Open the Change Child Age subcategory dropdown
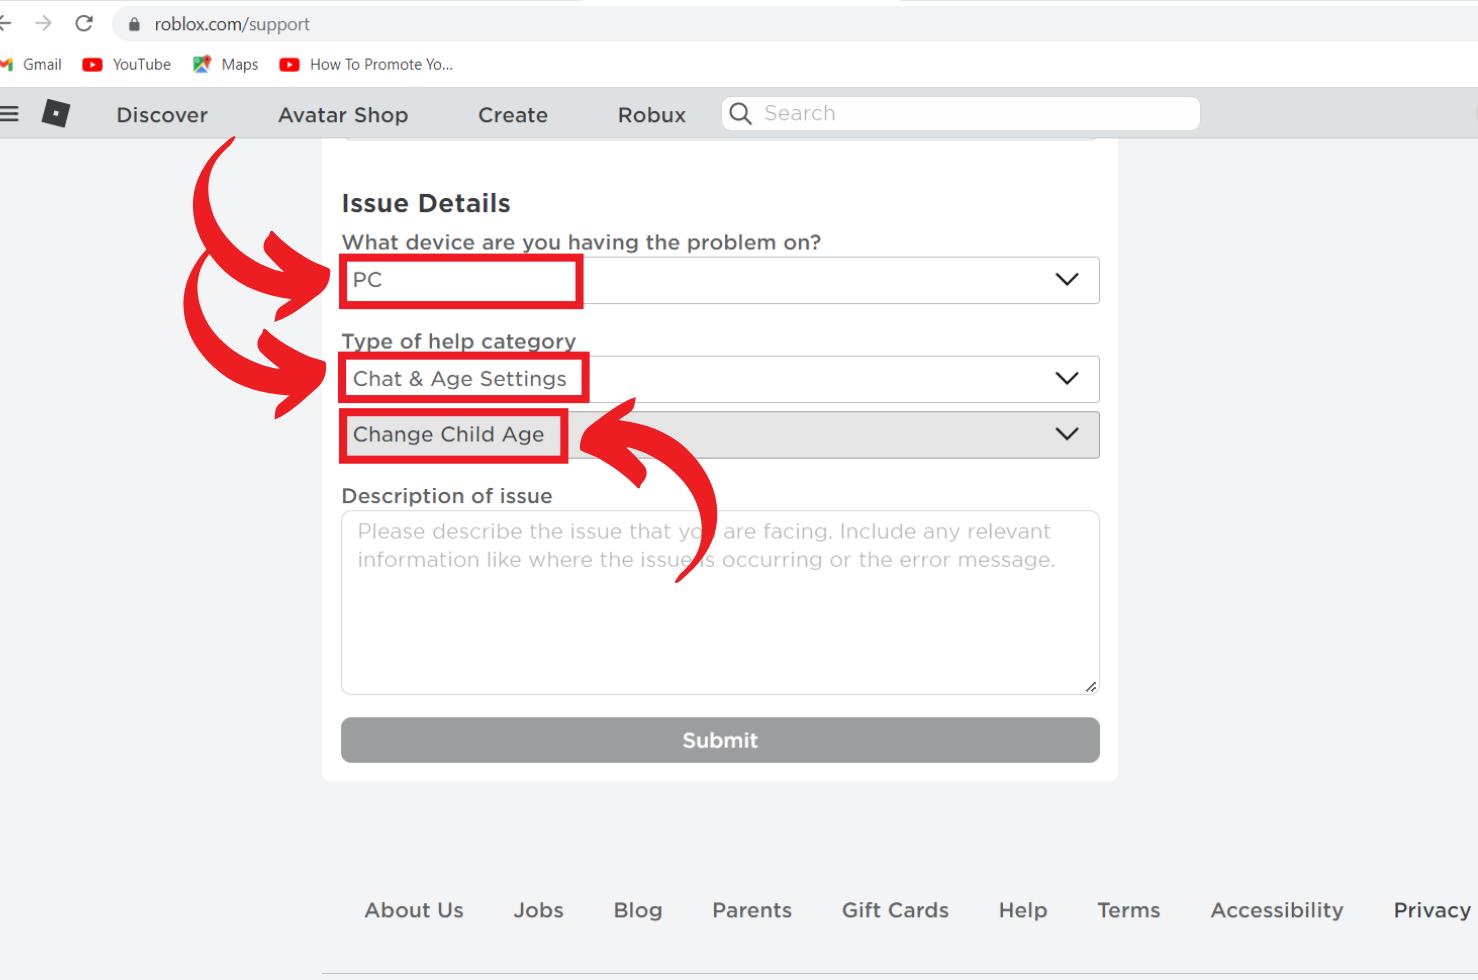The image size is (1478, 980). pos(720,435)
